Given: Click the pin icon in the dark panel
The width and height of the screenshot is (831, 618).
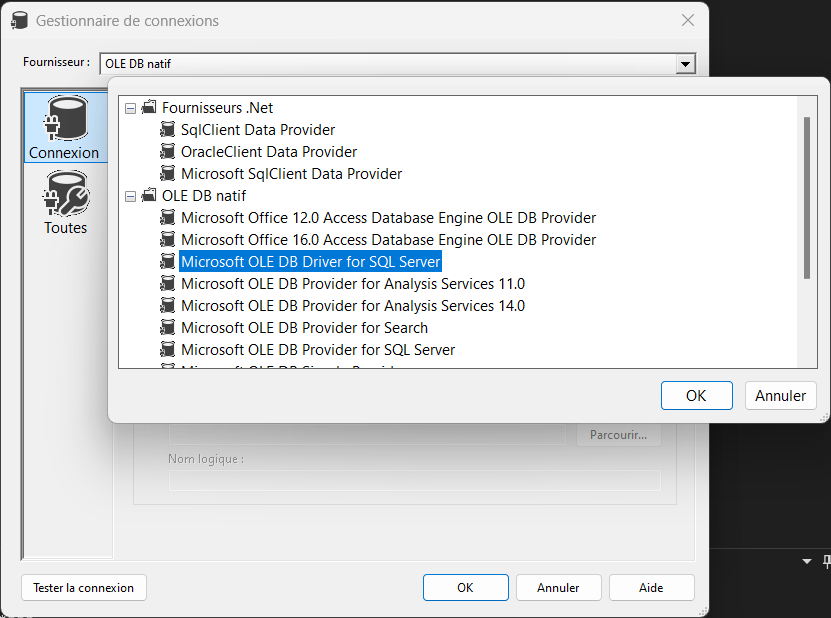Looking at the screenshot, I should [x=827, y=561].
